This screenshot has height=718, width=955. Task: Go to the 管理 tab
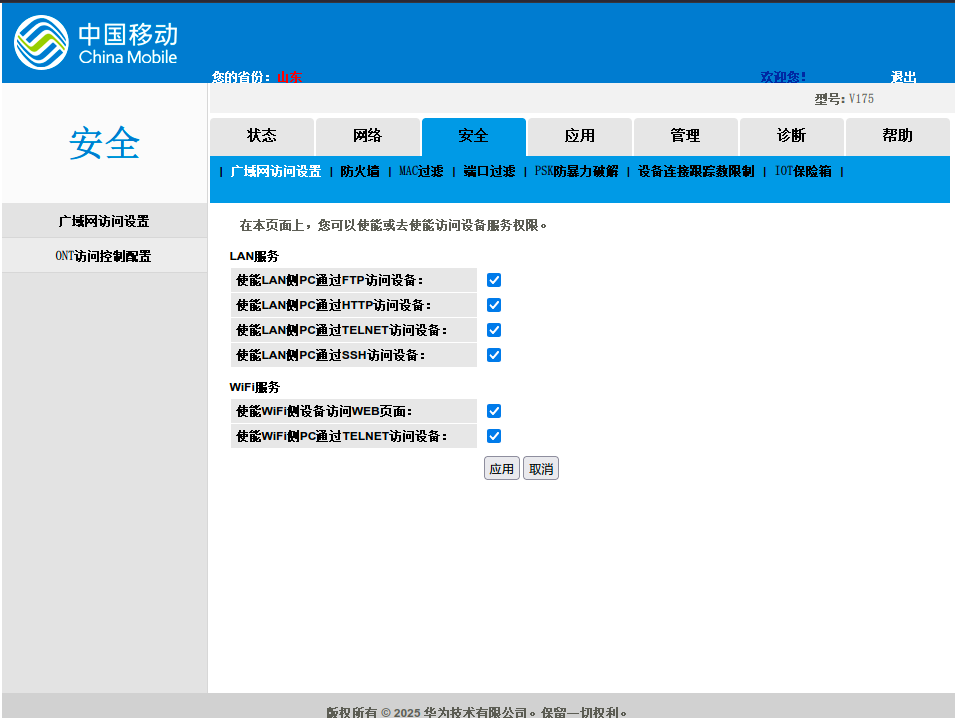click(x=685, y=136)
